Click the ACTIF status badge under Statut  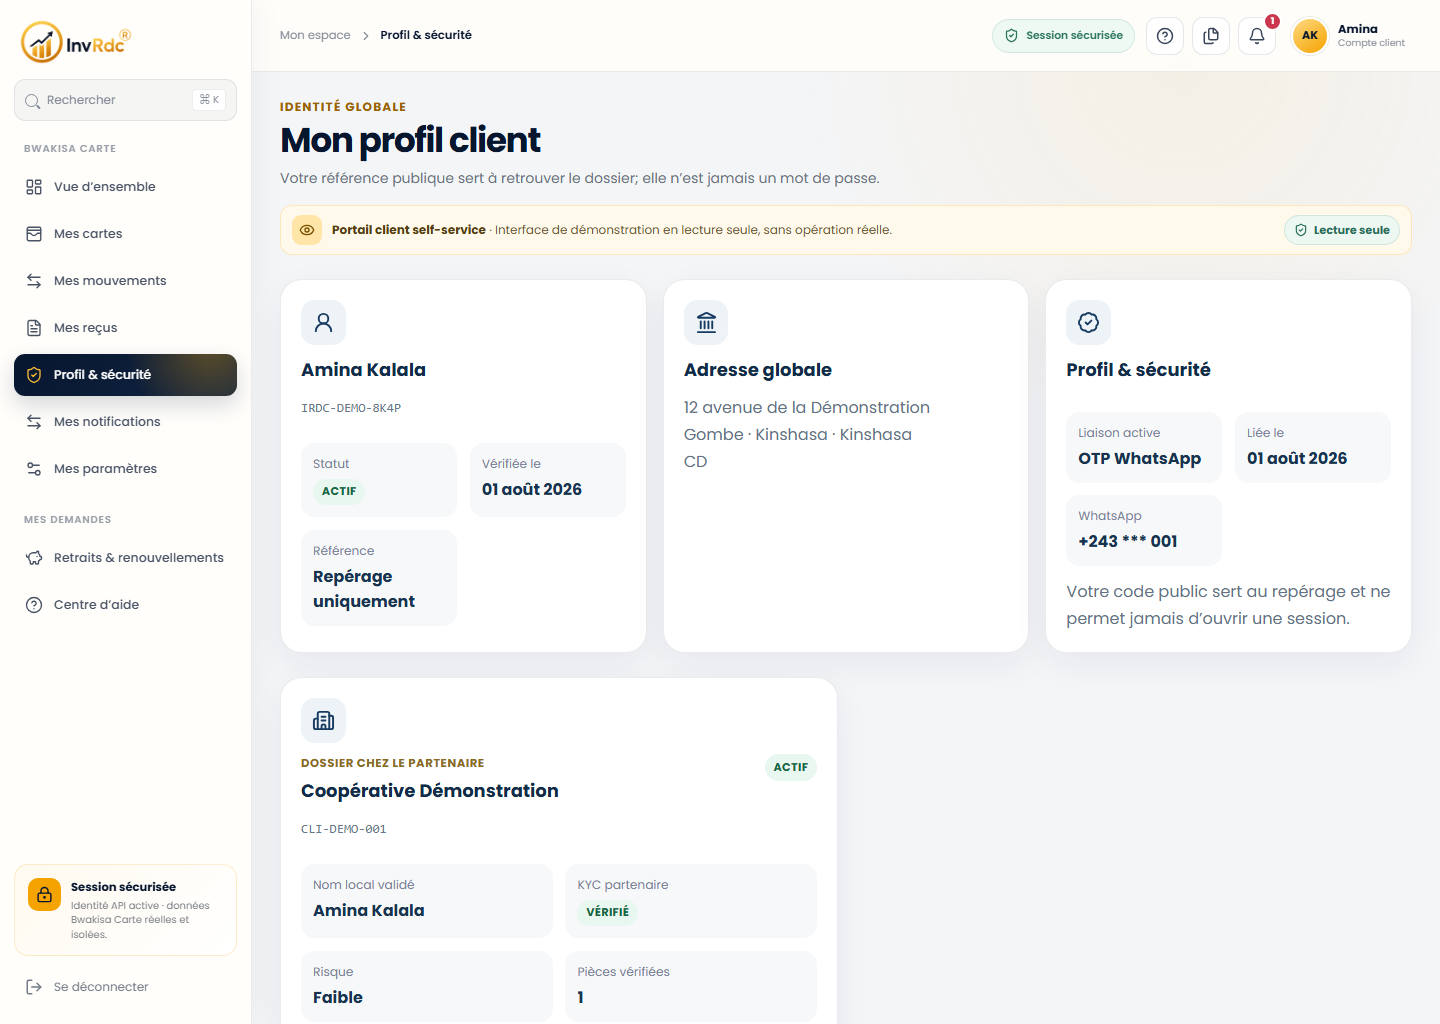coord(339,491)
